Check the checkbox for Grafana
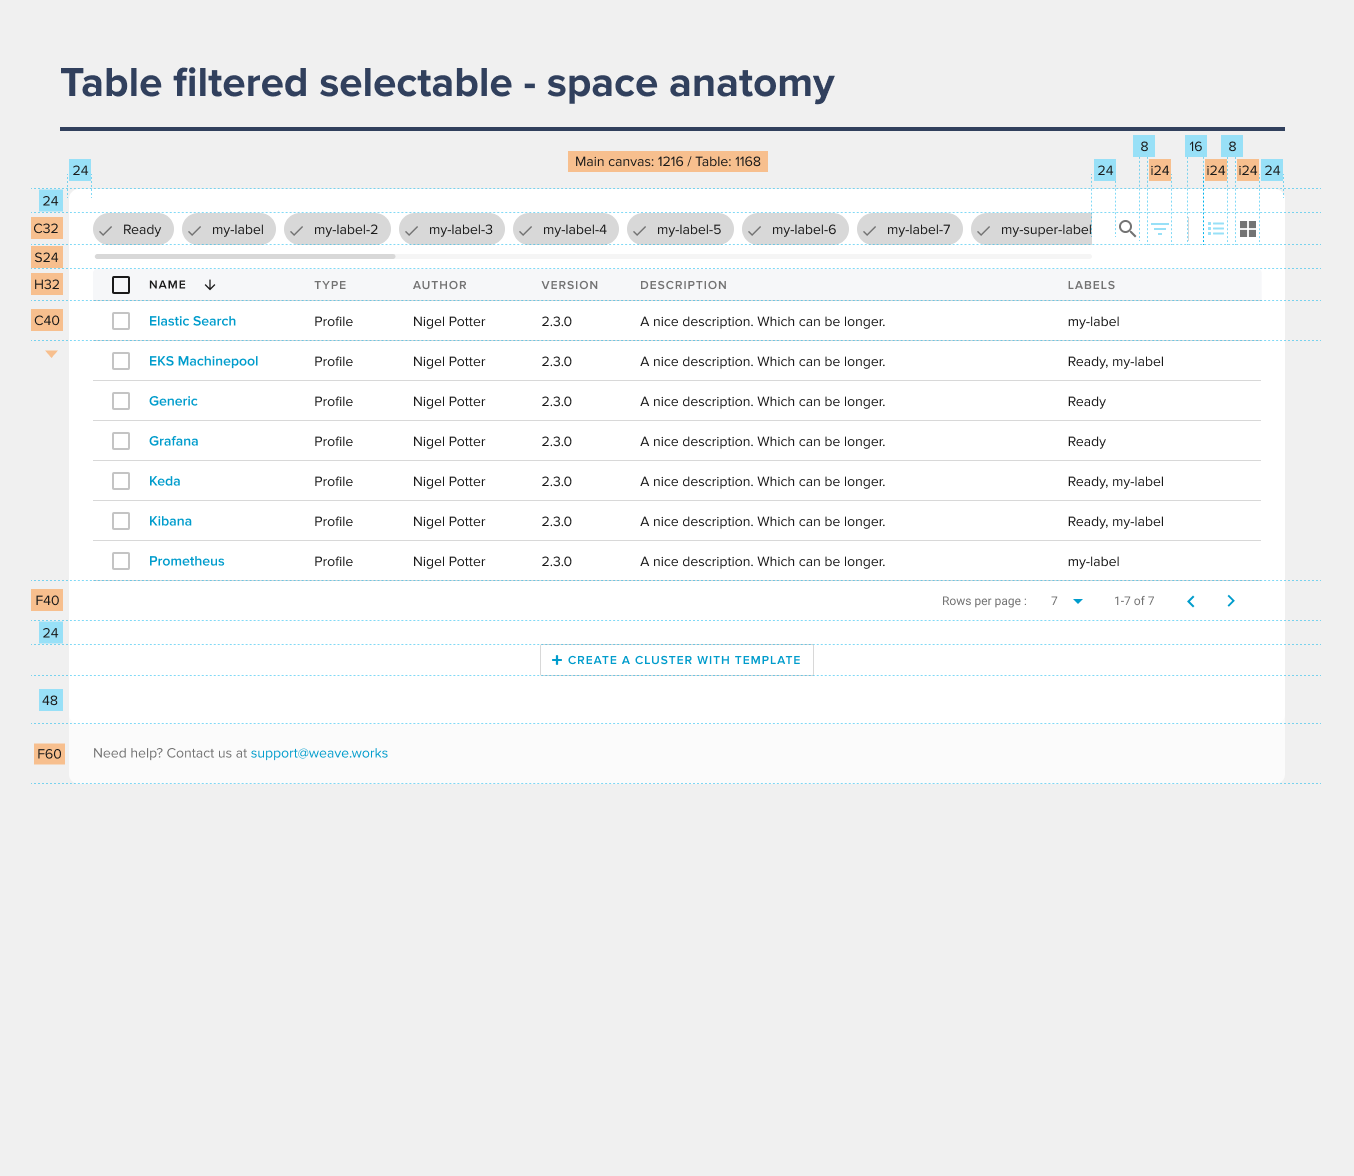The height and width of the screenshot is (1176, 1354). [x=121, y=441]
